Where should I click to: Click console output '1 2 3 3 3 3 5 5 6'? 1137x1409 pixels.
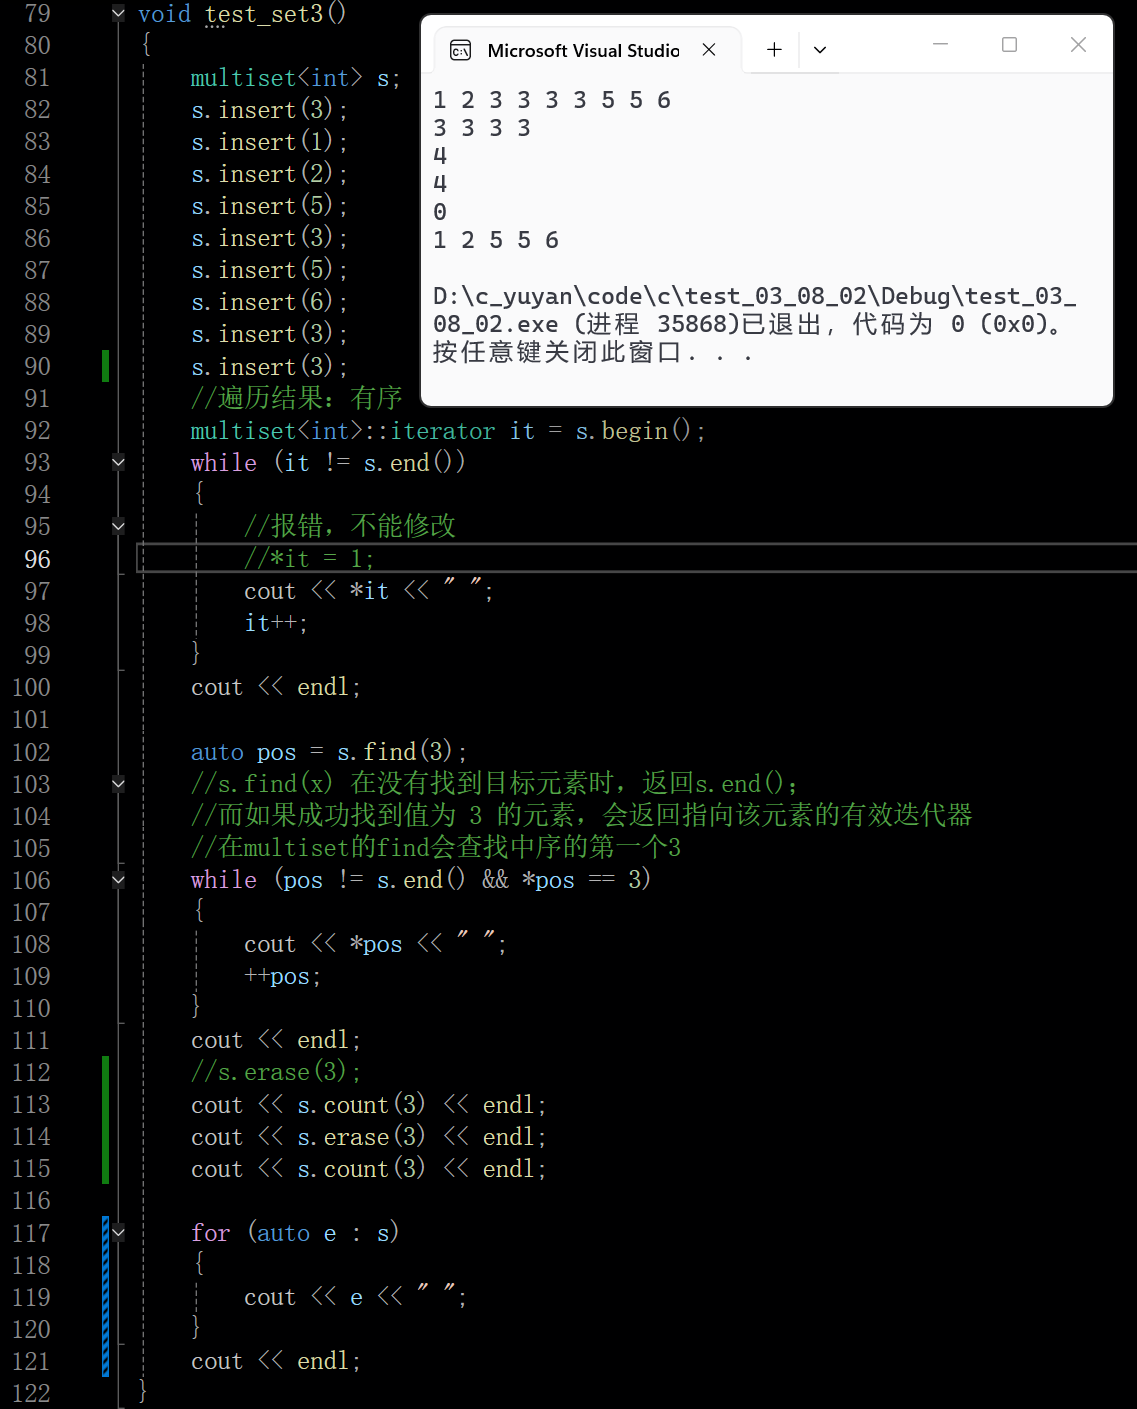pyautogui.click(x=552, y=100)
